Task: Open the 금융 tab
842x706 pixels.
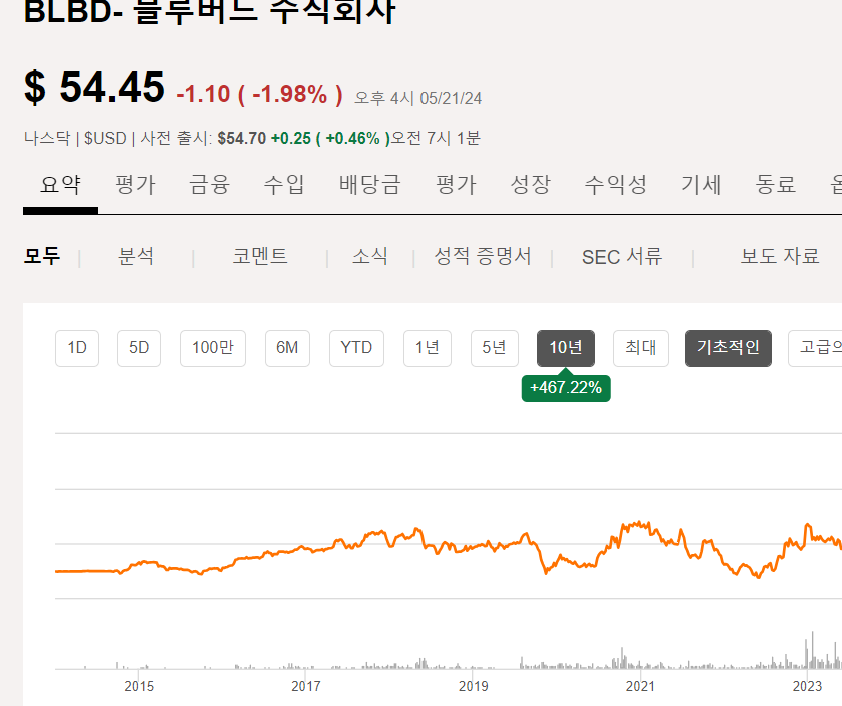Action: point(209,185)
